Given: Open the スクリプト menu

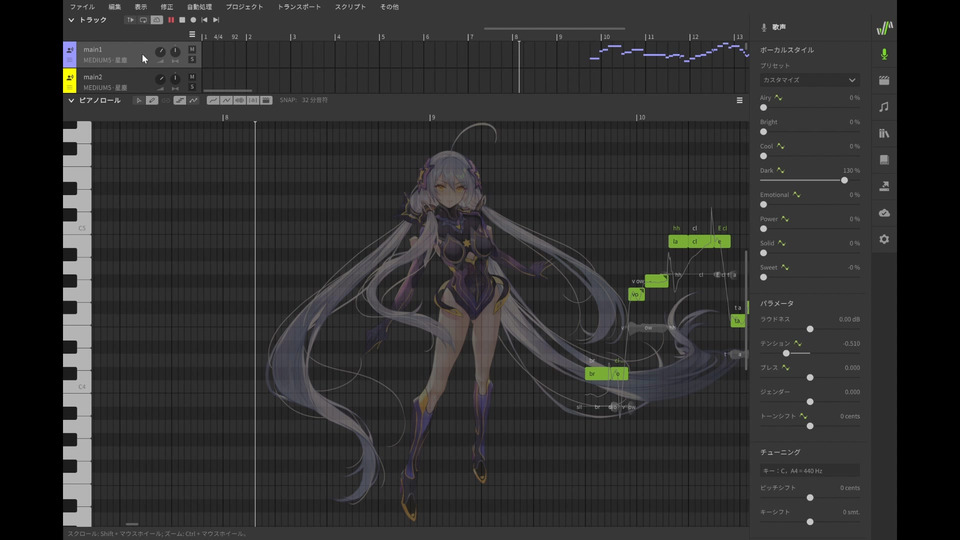Looking at the screenshot, I should click(x=350, y=7).
